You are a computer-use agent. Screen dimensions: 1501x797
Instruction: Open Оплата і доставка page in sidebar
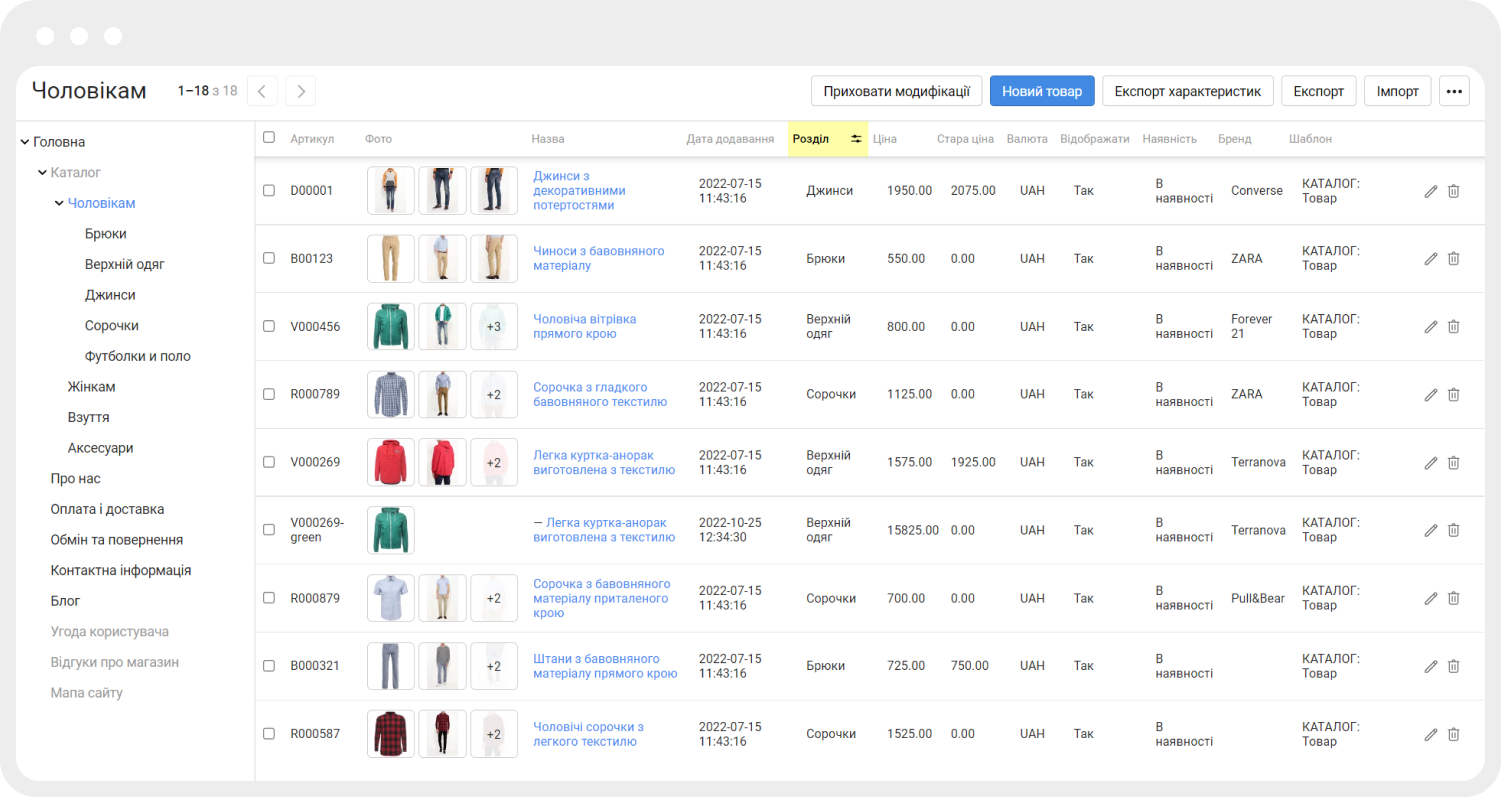[x=108, y=509]
